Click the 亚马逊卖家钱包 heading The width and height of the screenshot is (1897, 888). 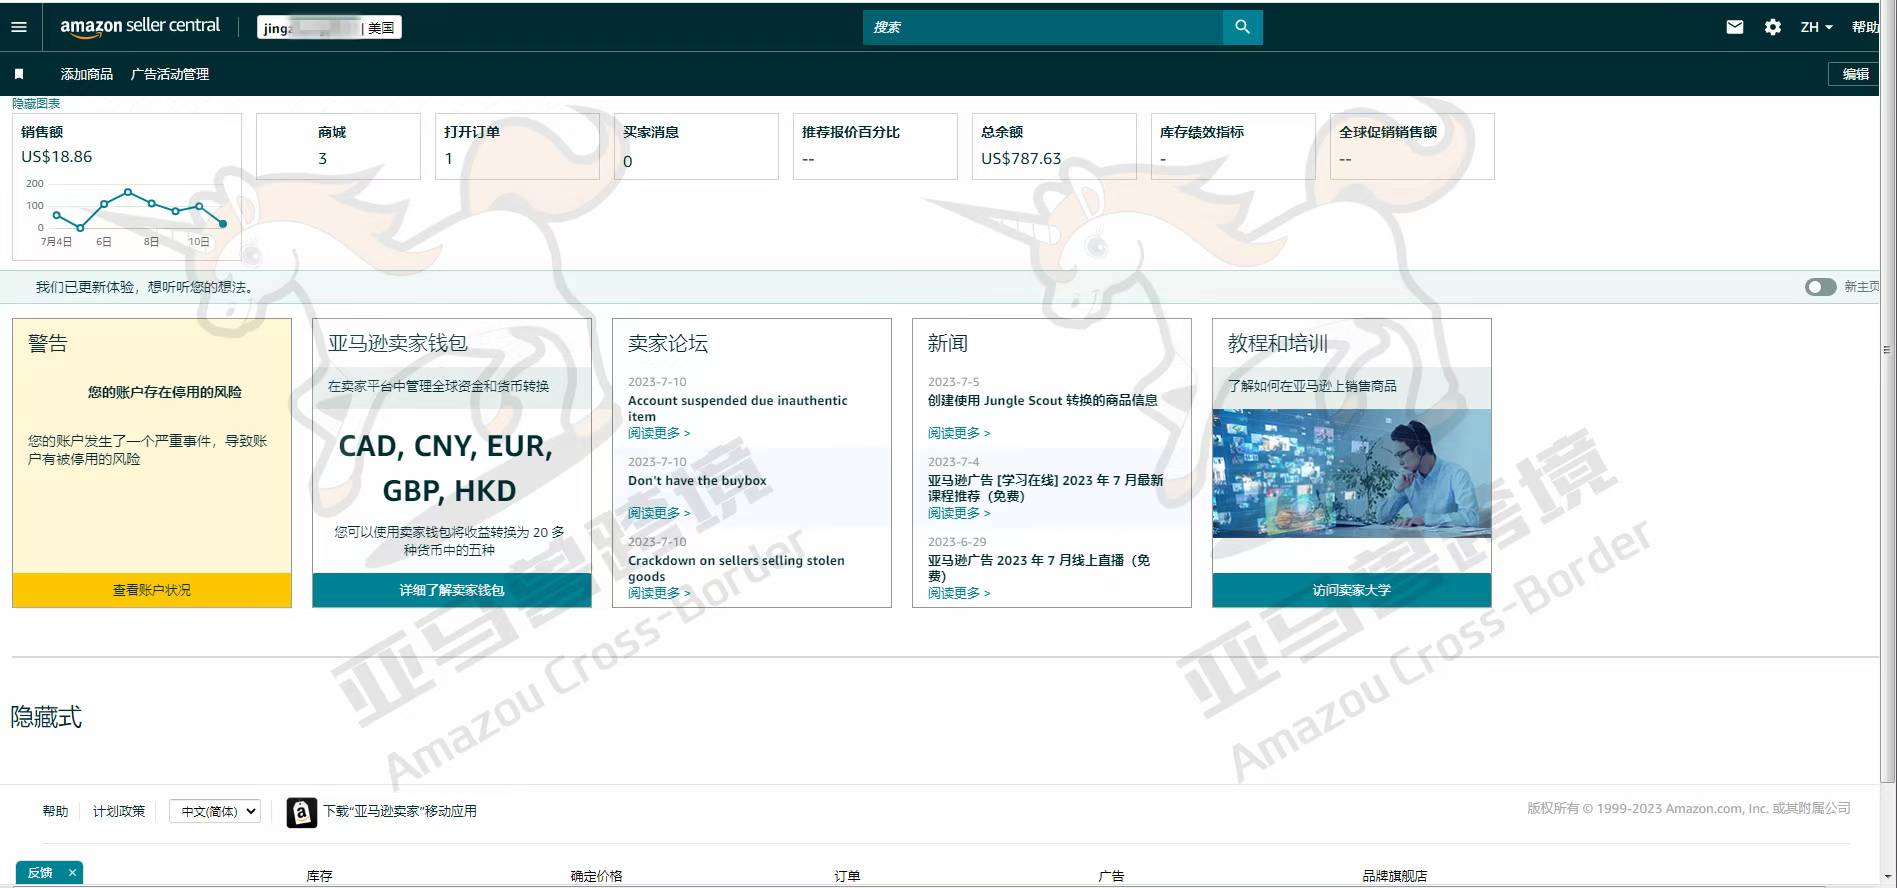pos(398,344)
